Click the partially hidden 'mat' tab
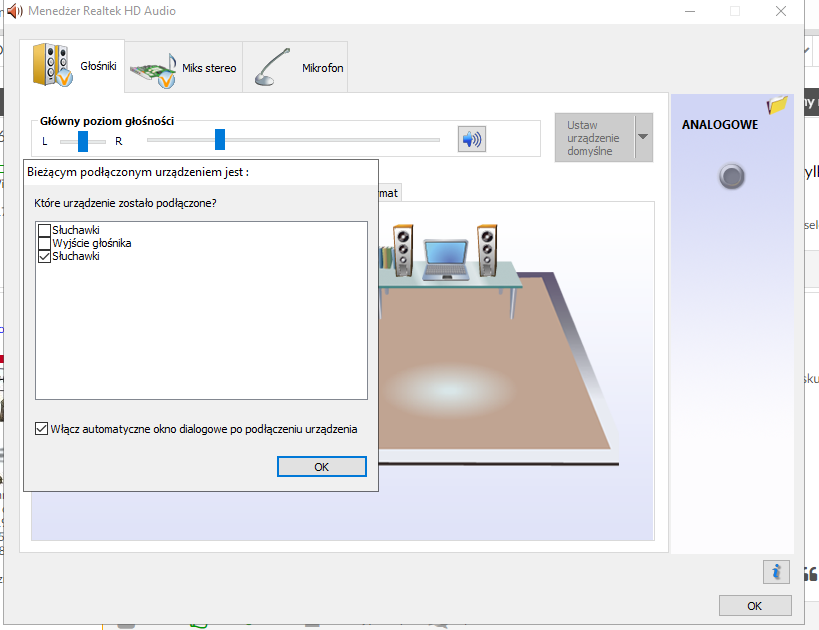This screenshot has width=819, height=630. pyautogui.click(x=389, y=193)
